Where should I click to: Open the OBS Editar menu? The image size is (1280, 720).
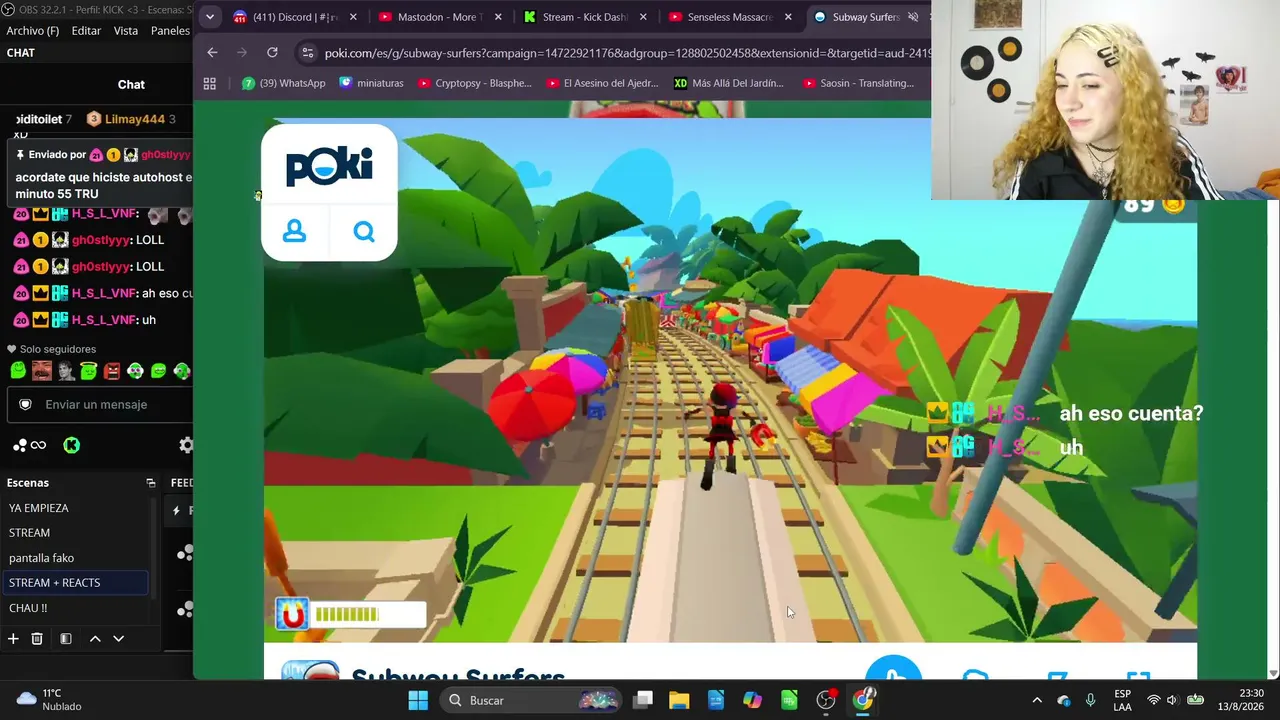pyautogui.click(x=86, y=31)
